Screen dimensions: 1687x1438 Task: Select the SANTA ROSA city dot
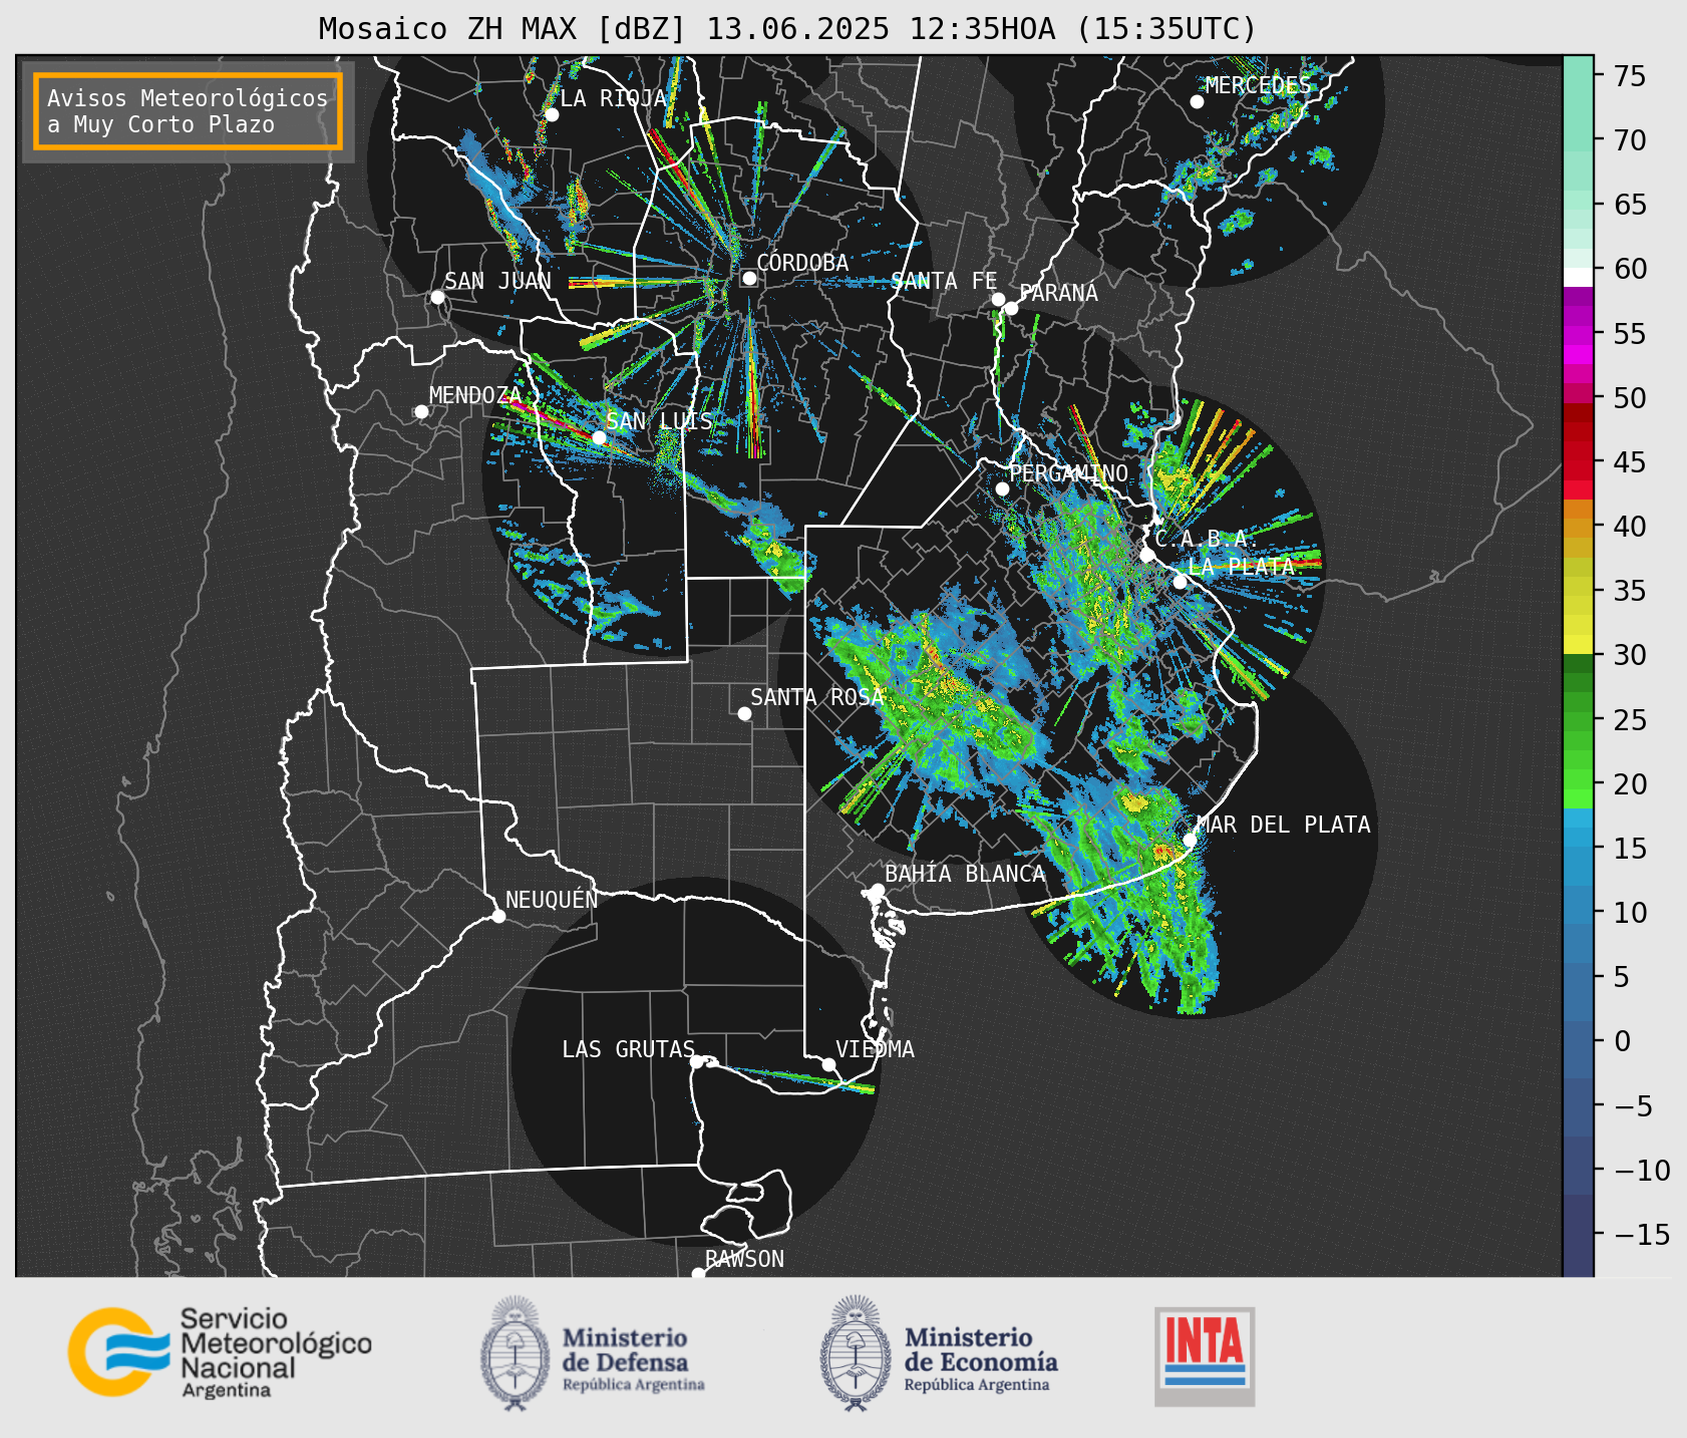(744, 713)
